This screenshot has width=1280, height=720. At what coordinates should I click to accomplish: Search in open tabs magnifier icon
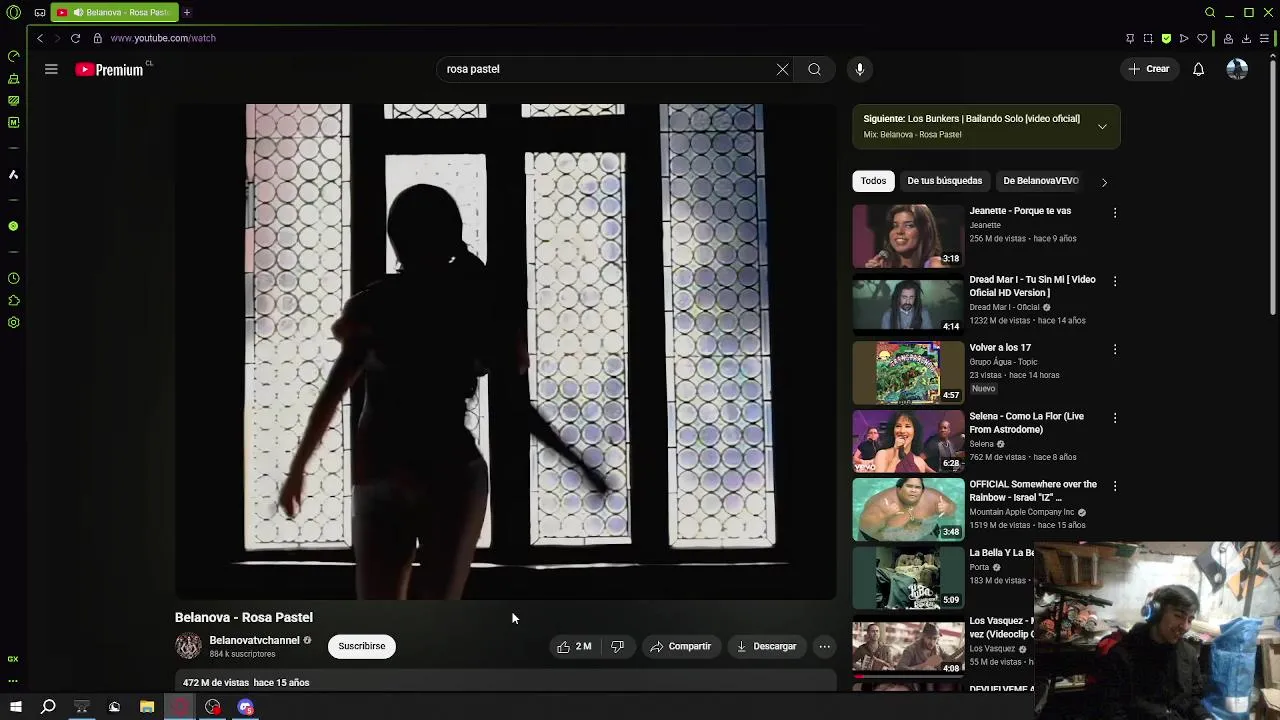[x=1210, y=13]
